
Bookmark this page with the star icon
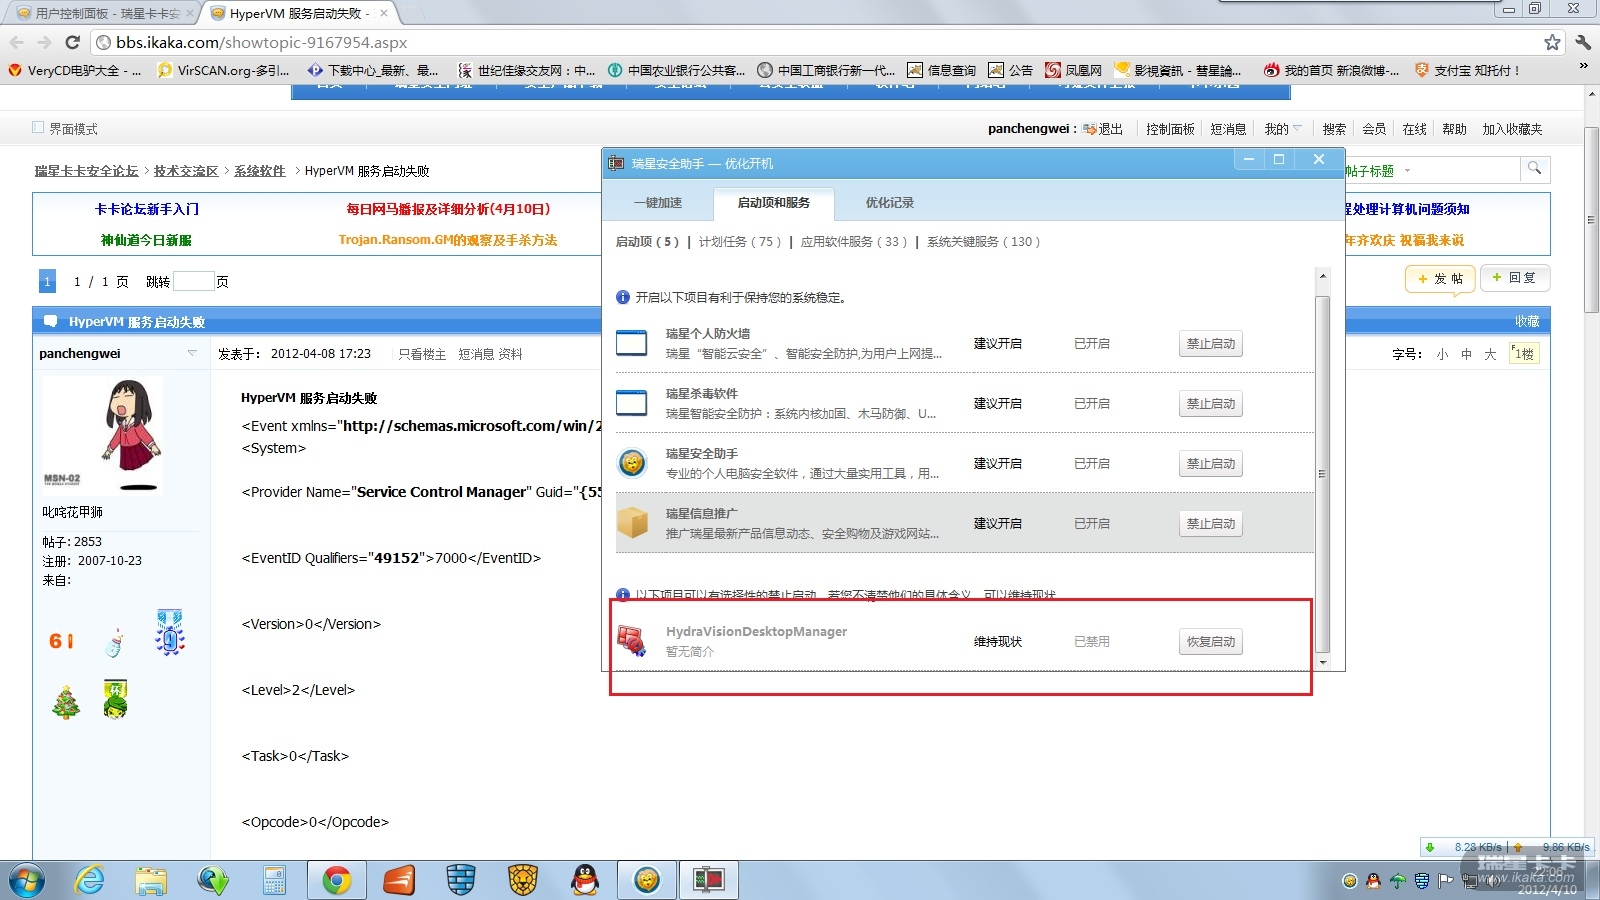(x=1552, y=42)
